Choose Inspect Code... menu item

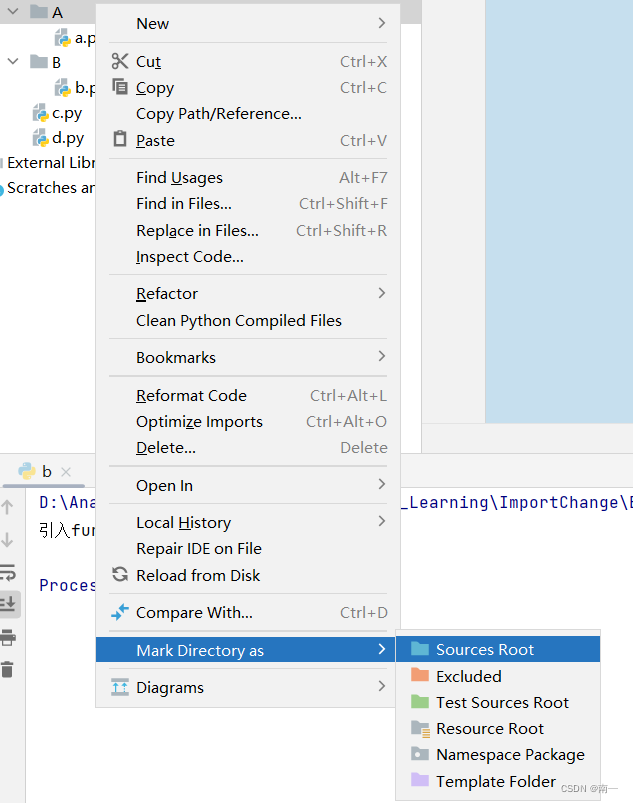coord(248,257)
